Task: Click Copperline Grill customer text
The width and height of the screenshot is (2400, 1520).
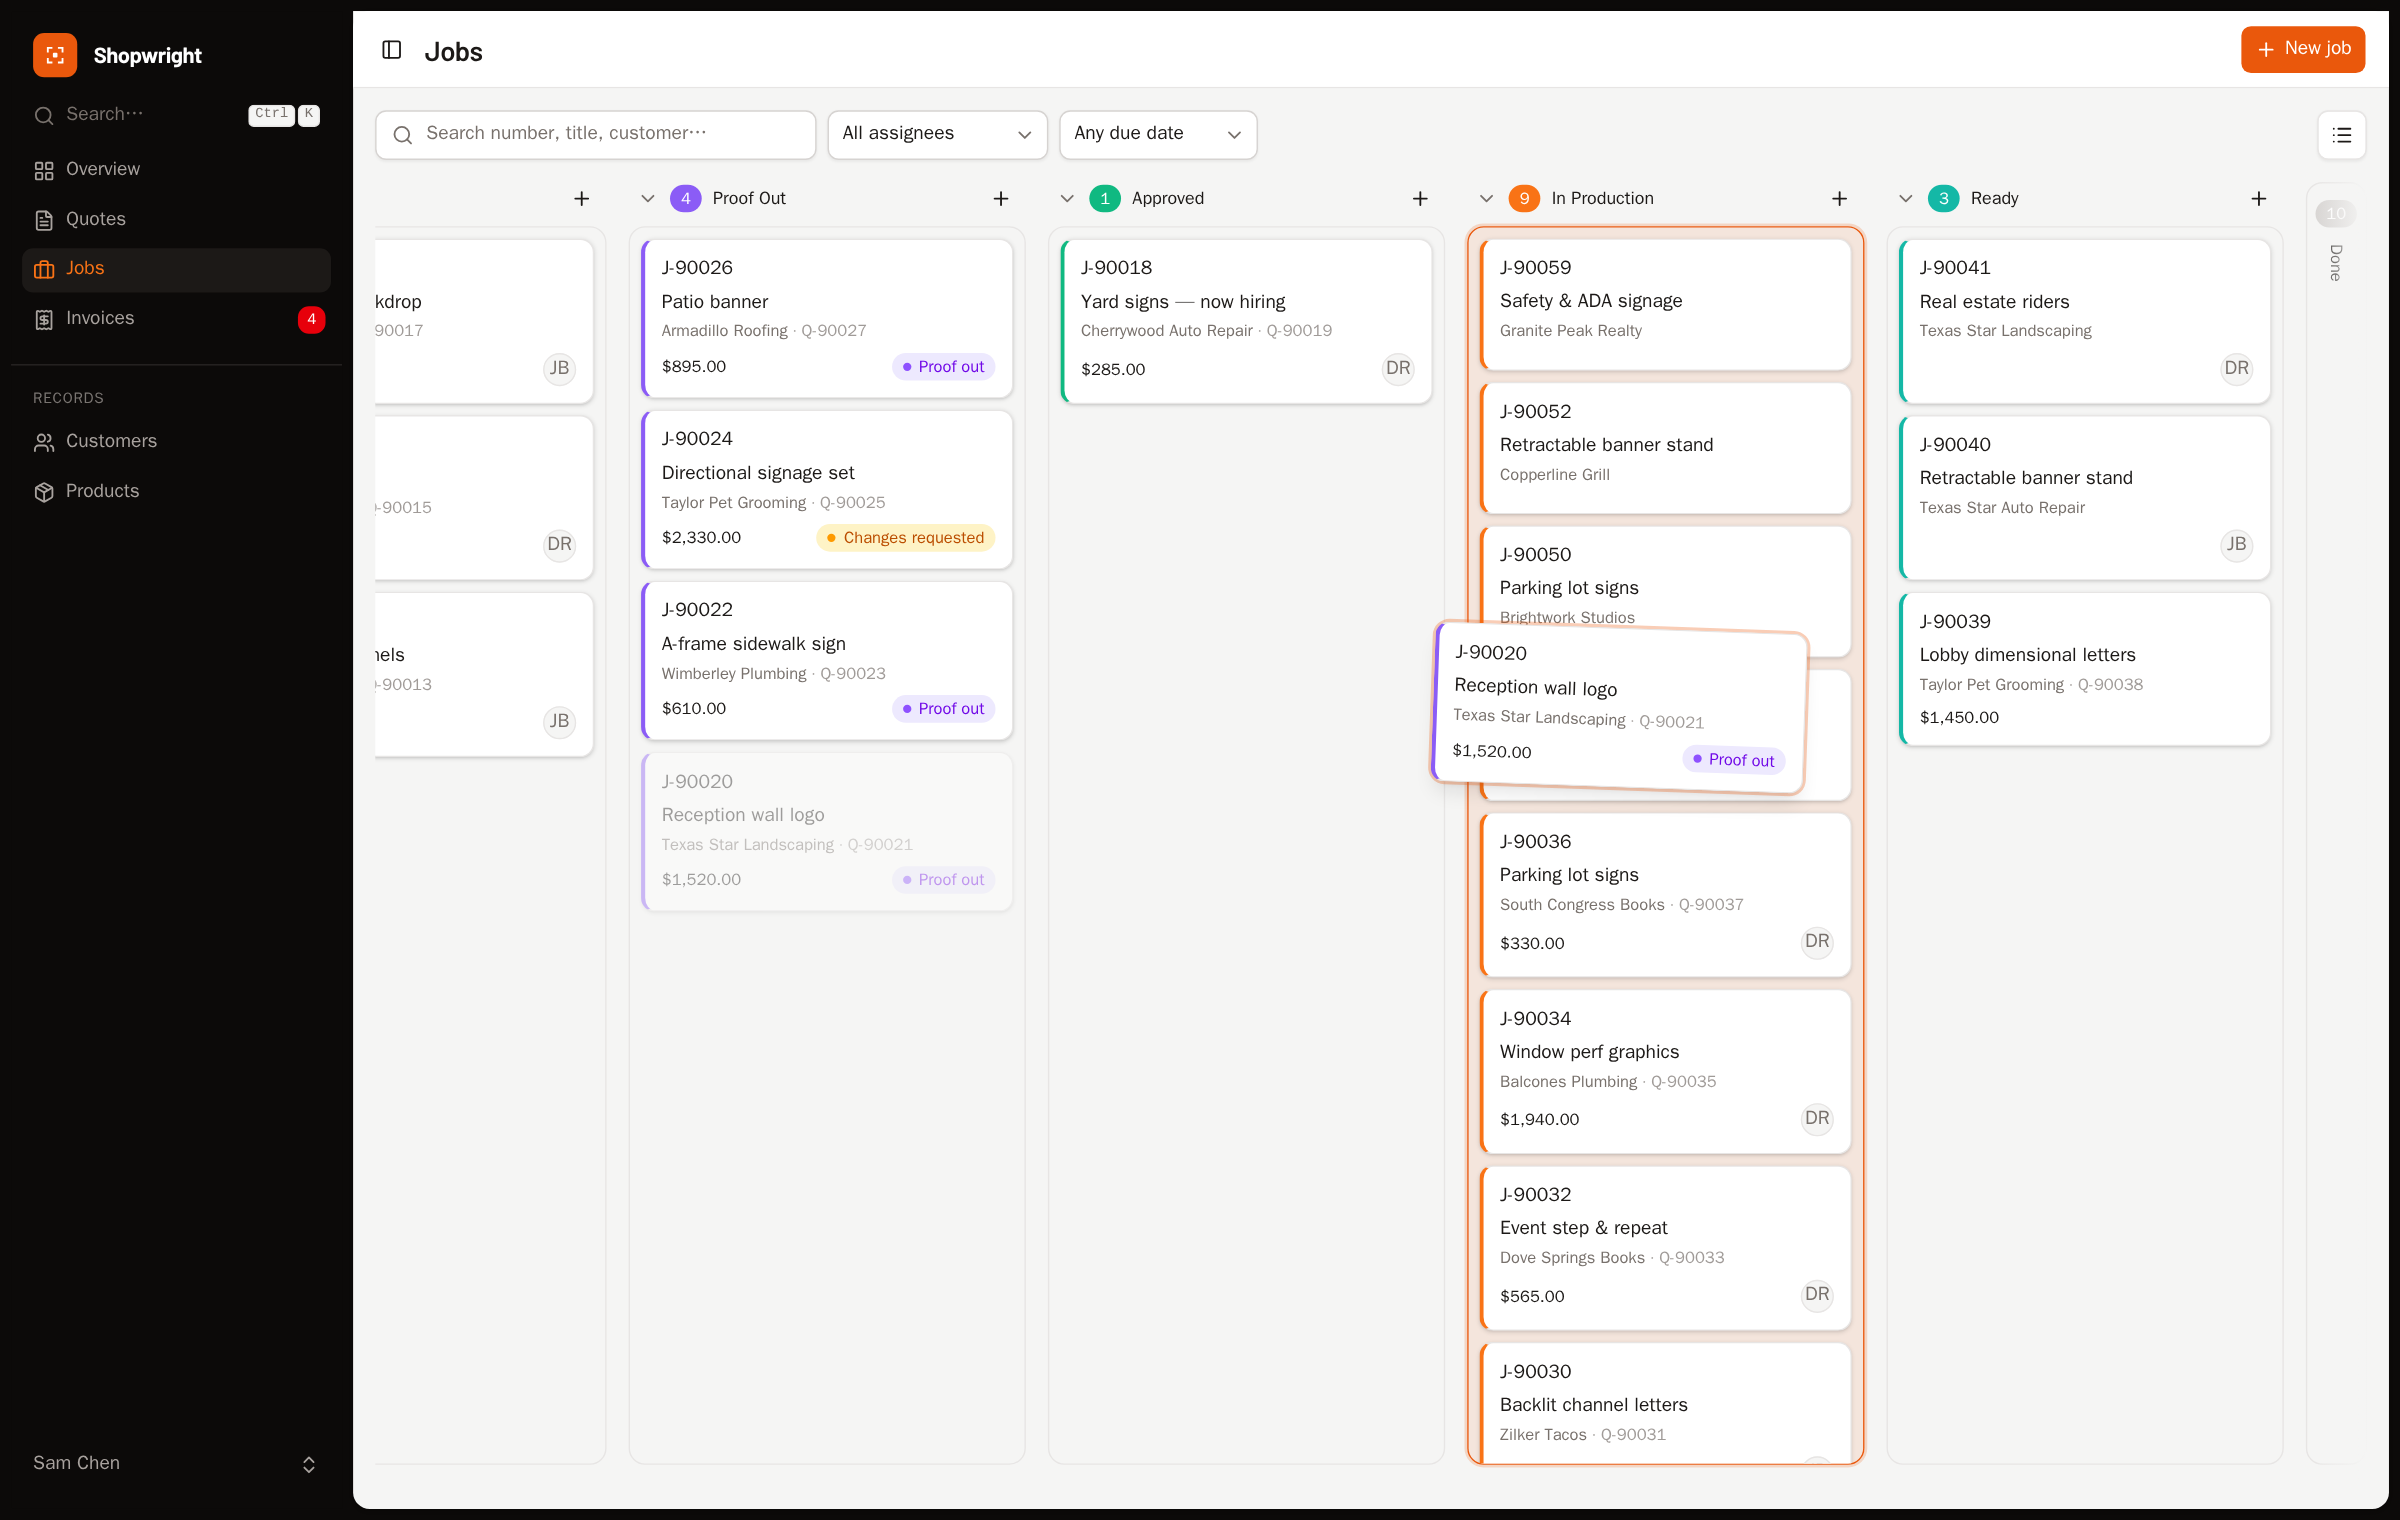Action: point(1554,475)
